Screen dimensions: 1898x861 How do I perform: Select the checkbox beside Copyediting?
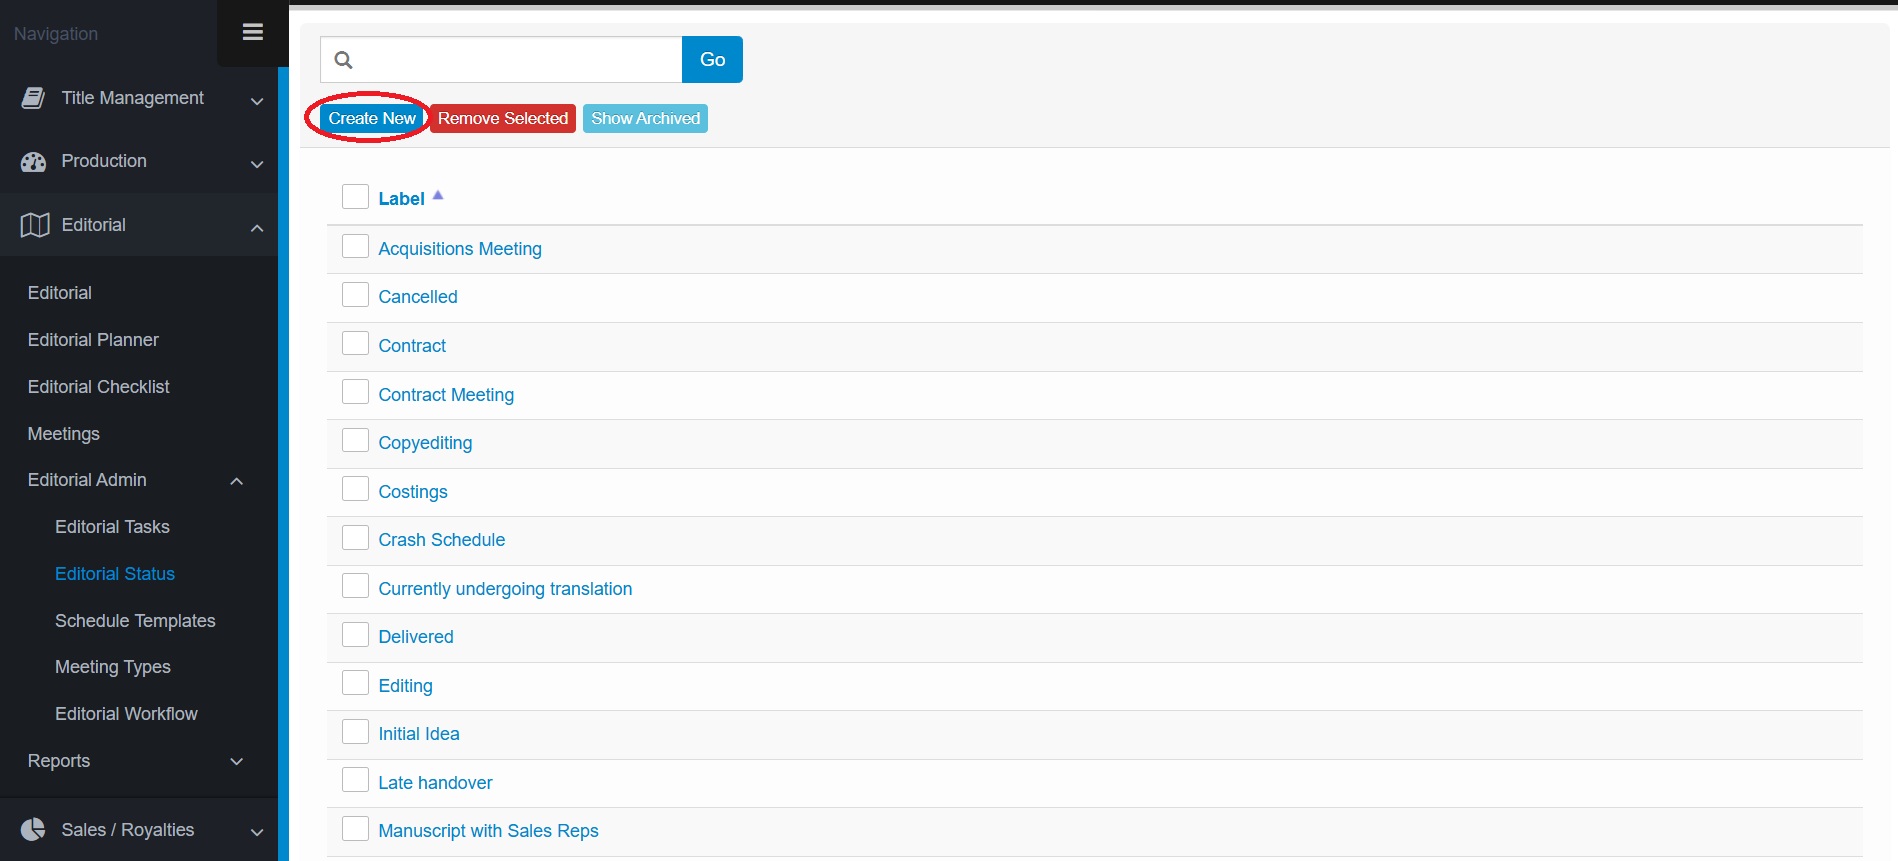355,441
